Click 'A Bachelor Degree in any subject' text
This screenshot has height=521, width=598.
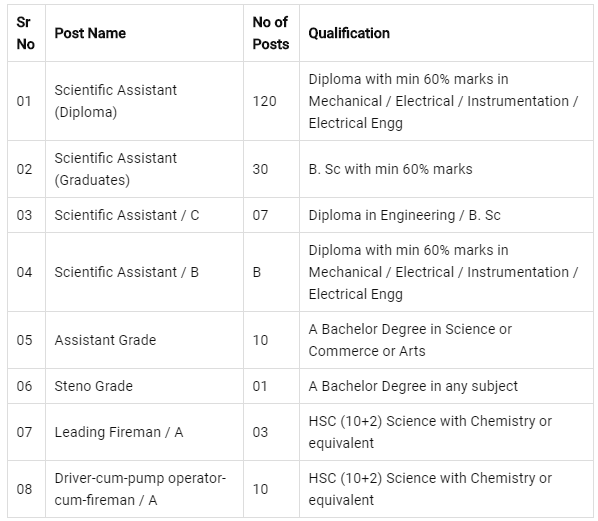(413, 386)
